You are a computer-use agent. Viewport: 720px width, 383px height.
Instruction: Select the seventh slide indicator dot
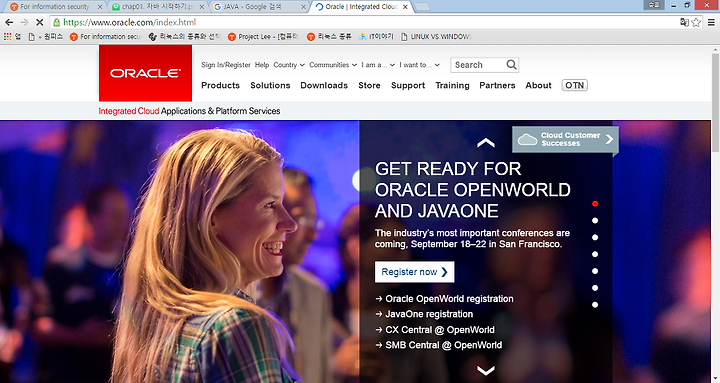click(x=595, y=304)
